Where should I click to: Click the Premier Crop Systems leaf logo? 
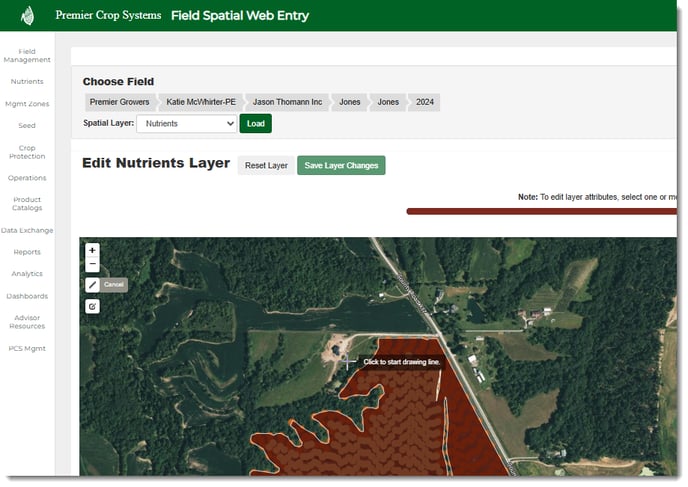click(28, 16)
